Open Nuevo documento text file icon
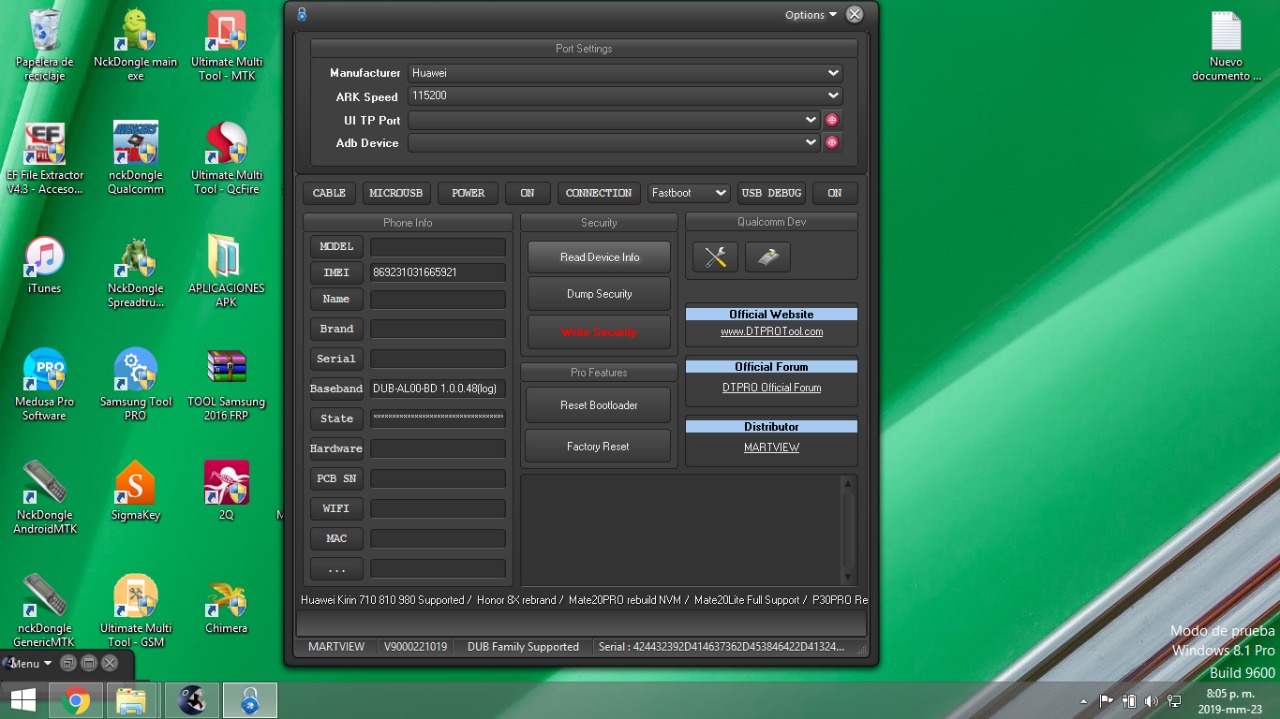1280x719 pixels. point(1226,45)
